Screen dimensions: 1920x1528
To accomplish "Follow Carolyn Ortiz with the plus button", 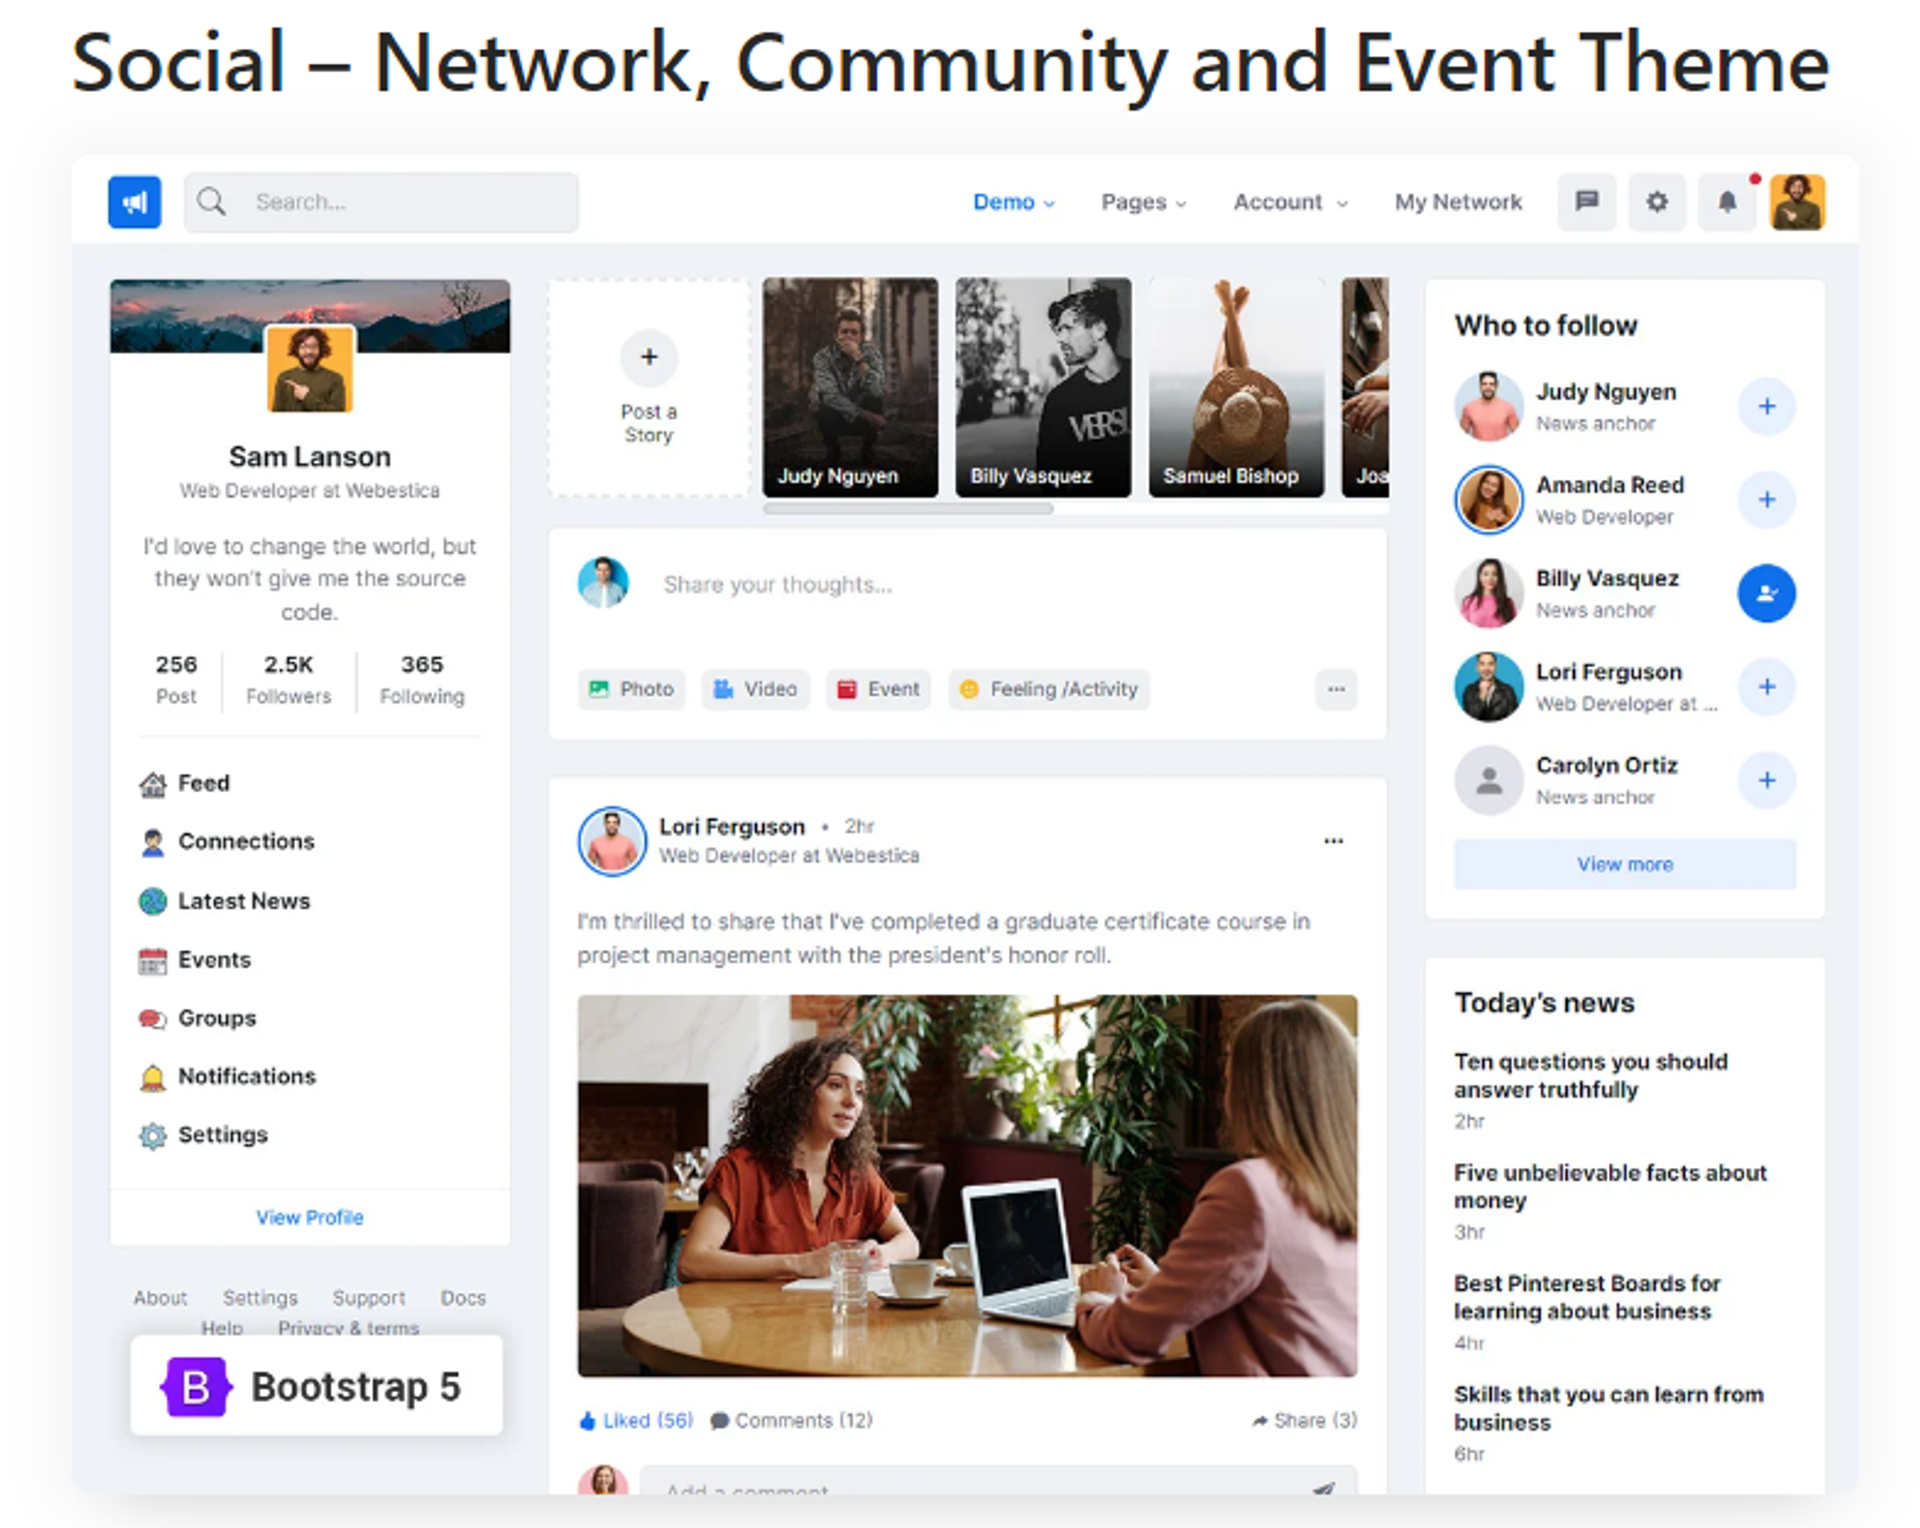I will [x=1767, y=780].
